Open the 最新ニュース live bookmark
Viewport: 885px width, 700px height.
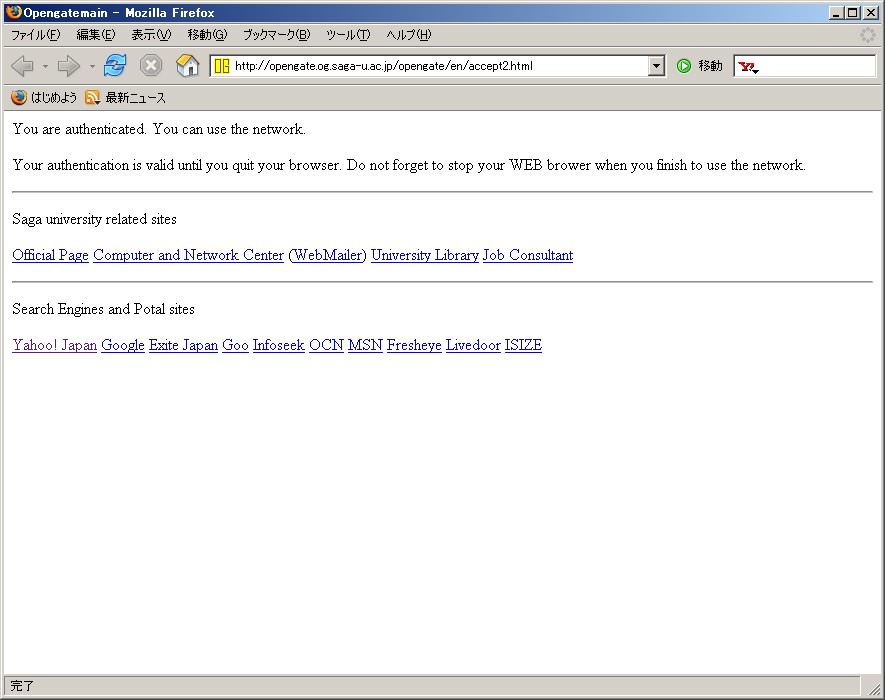click(x=135, y=98)
